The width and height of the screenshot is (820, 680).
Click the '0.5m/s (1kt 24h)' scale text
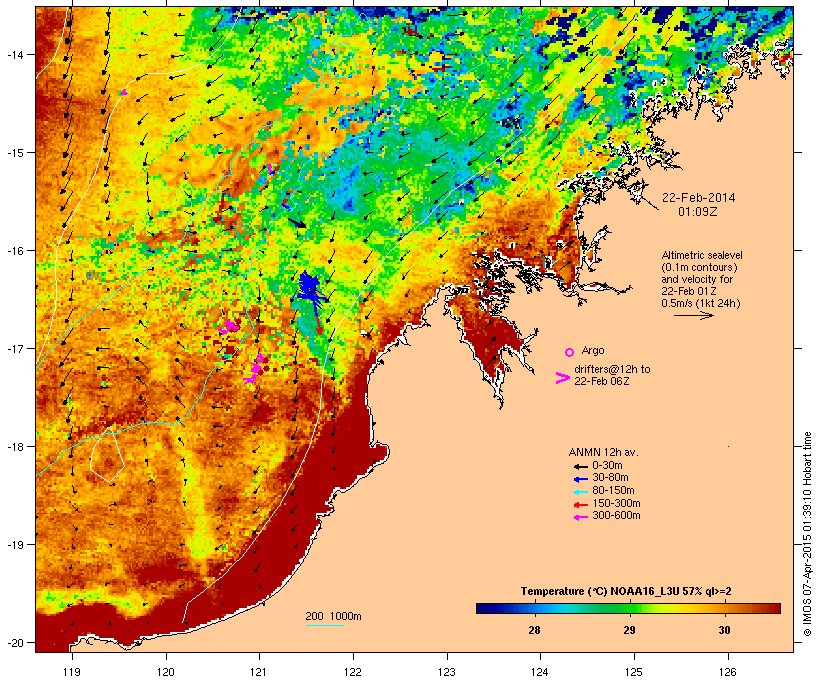[x=701, y=303]
